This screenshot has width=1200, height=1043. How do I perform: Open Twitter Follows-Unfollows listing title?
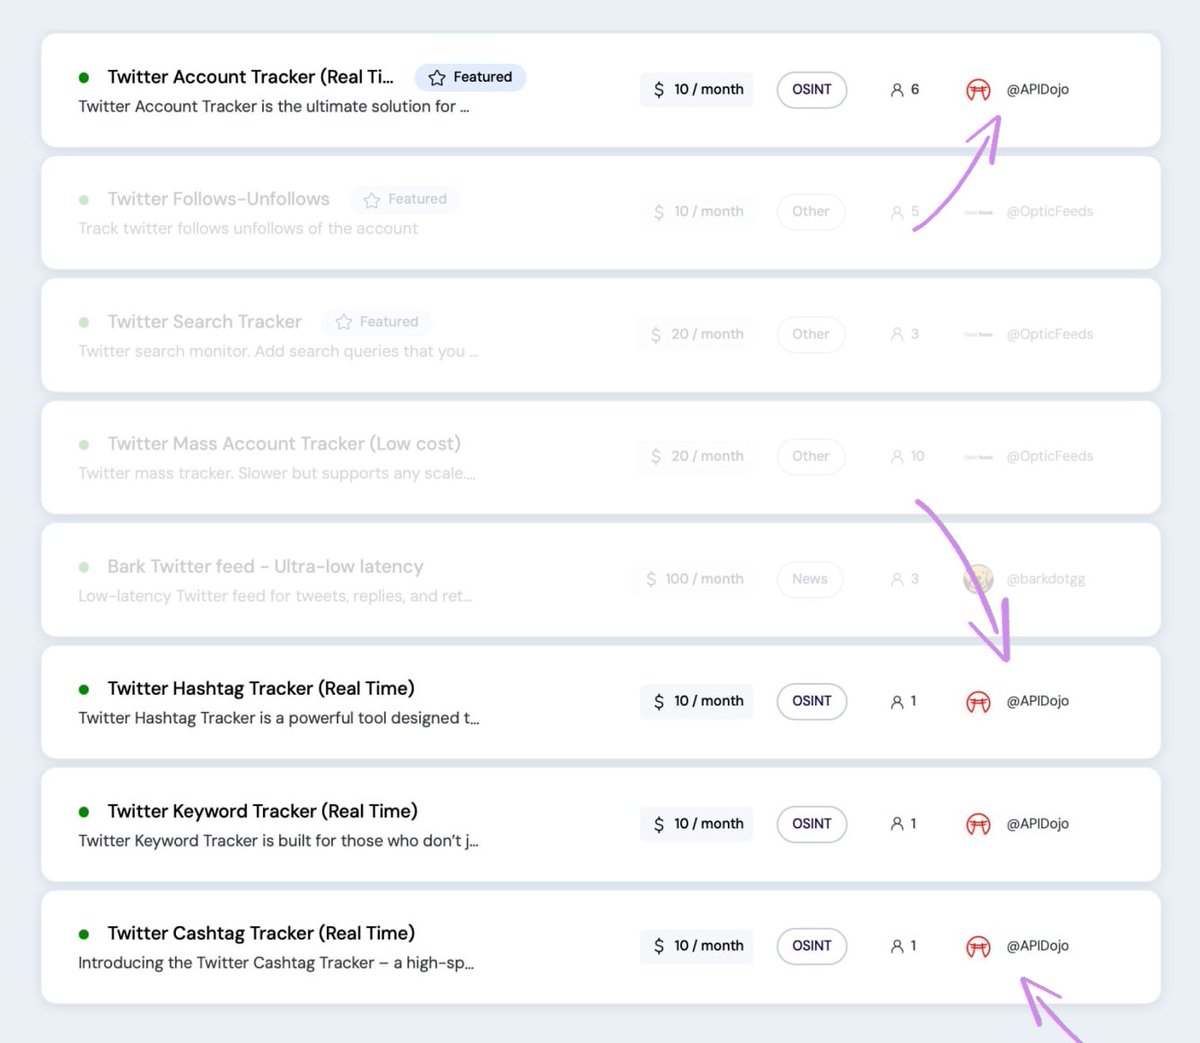coord(218,199)
